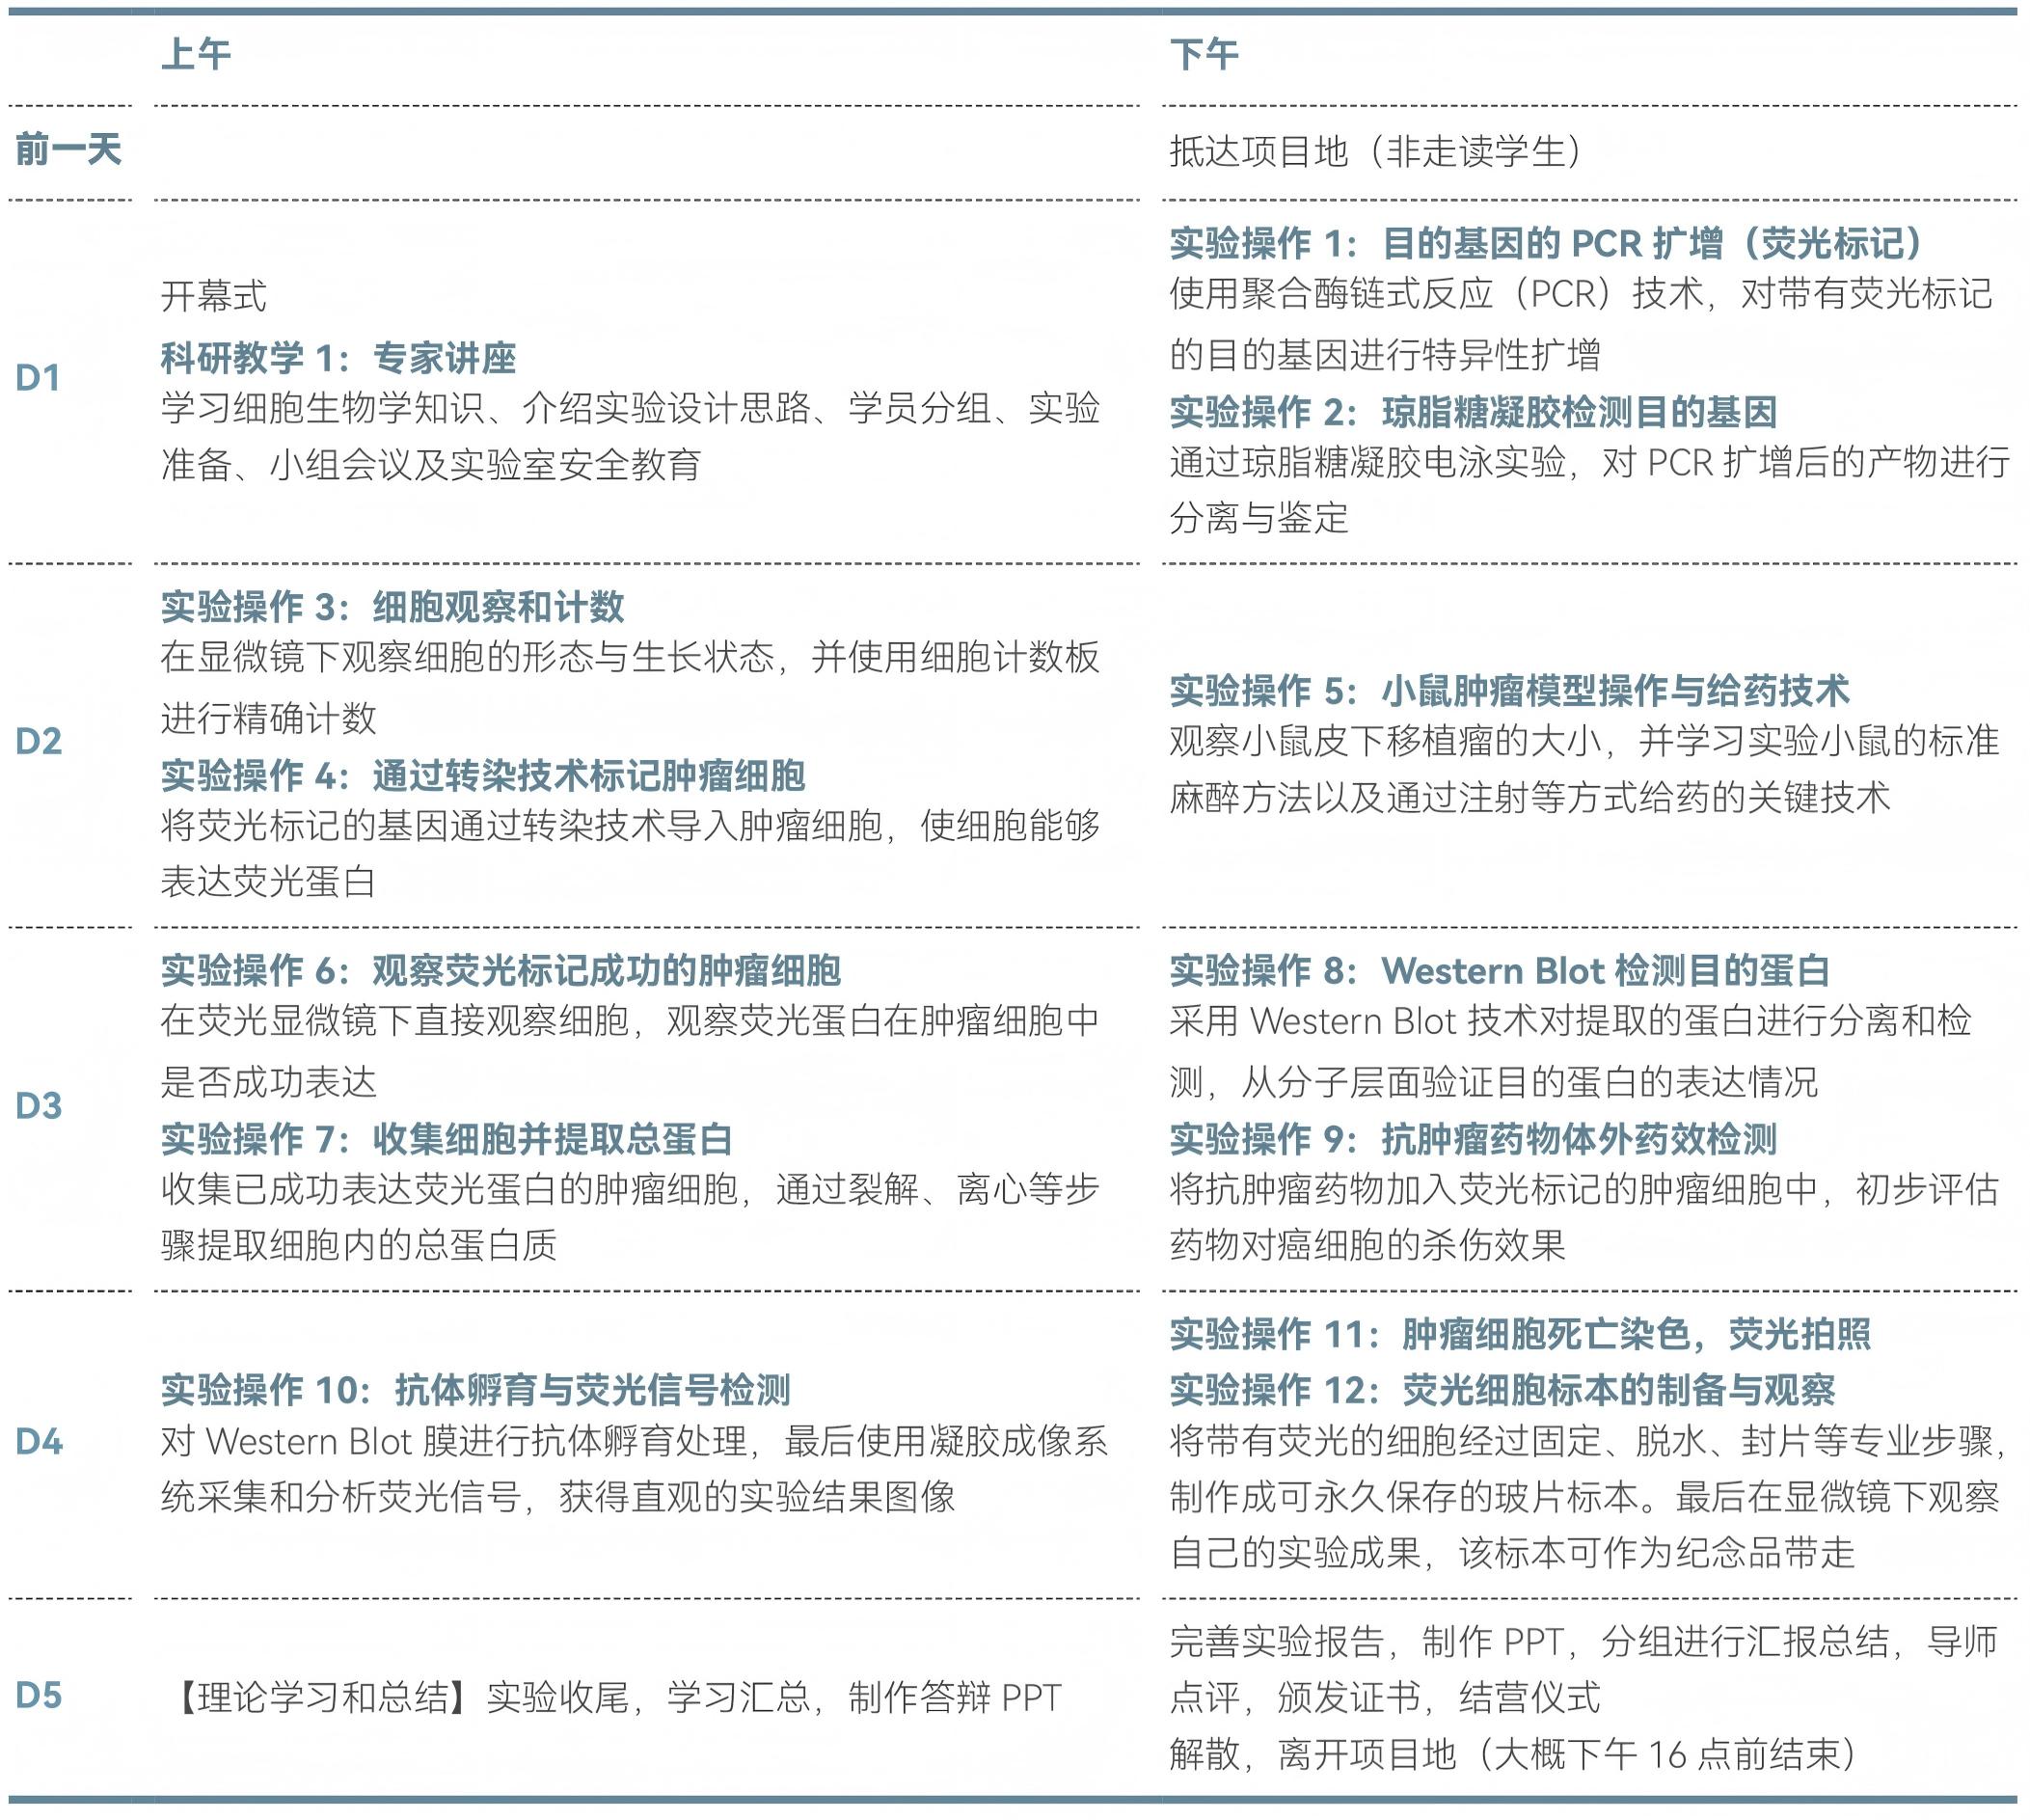Click heading 实验操作 12 荧光细胞标本
Viewport: 2030px width, 1820px height.
coord(1502,1390)
